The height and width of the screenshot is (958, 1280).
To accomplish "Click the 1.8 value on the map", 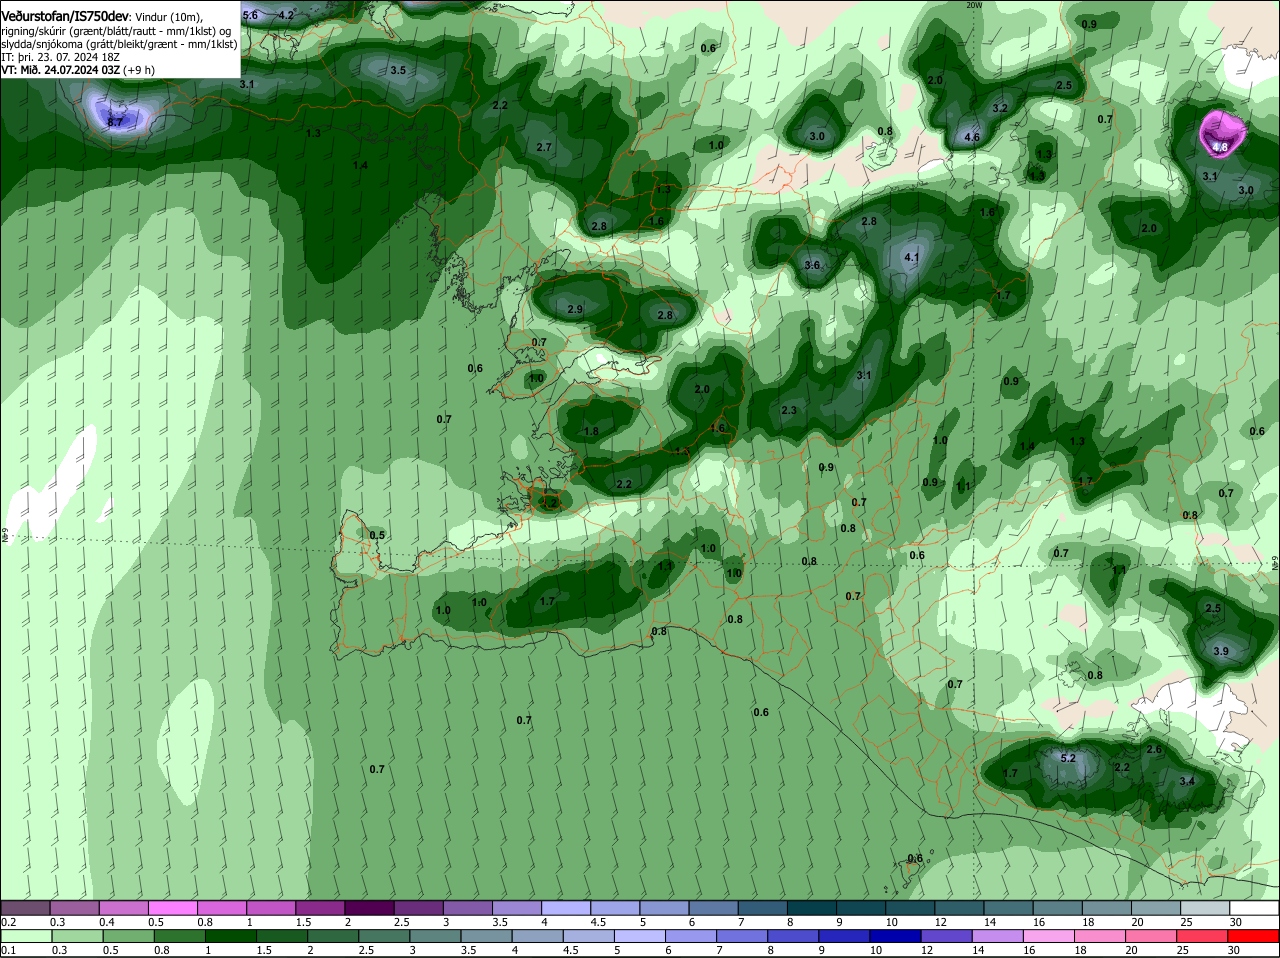I will 591,431.
